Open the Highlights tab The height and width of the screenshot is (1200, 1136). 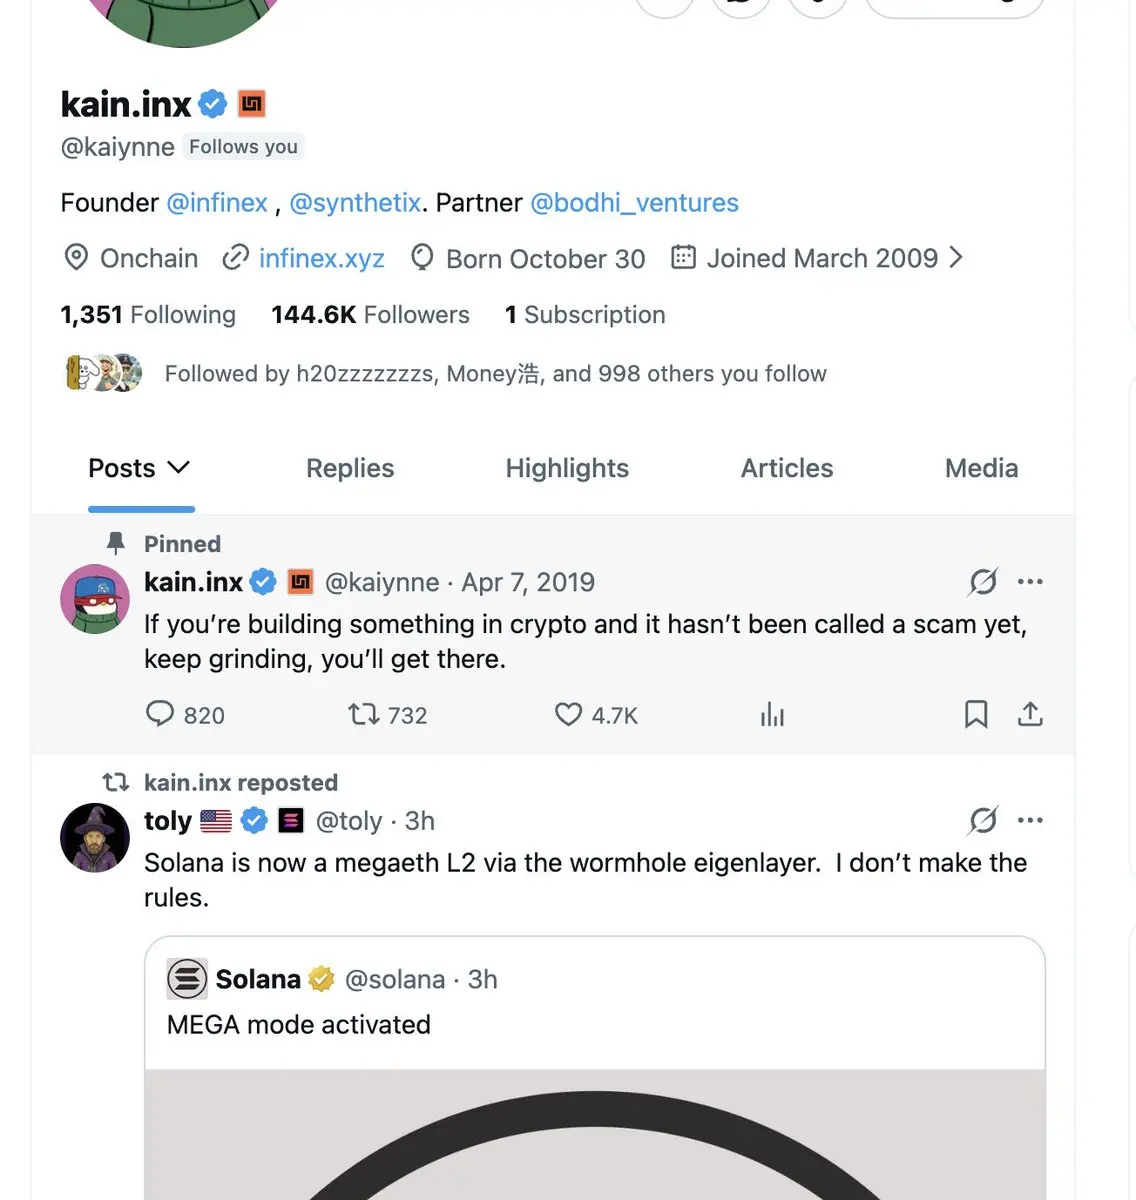click(567, 468)
